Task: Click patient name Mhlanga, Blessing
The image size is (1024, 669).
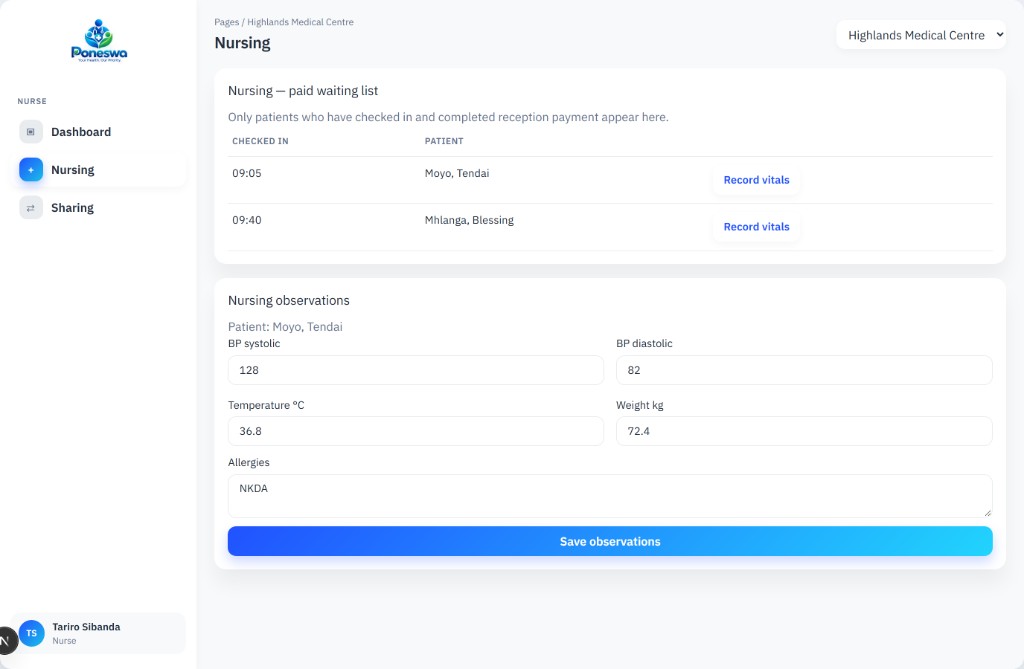Action: (469, 220)
